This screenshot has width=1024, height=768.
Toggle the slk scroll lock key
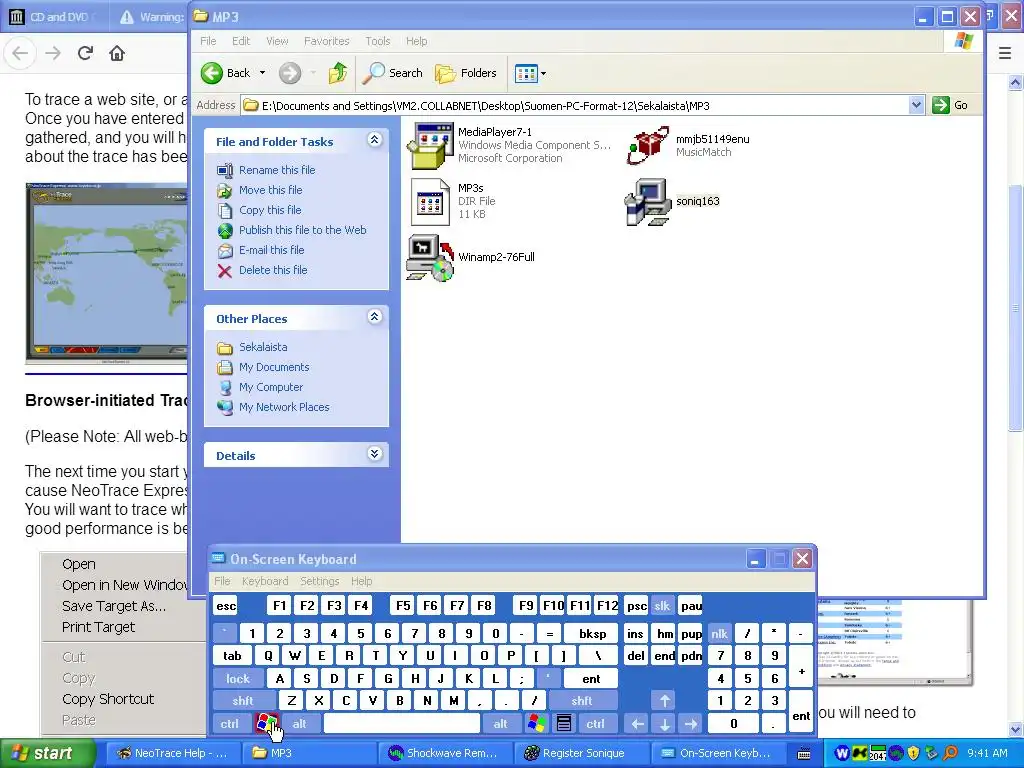[x=662, y=606]
